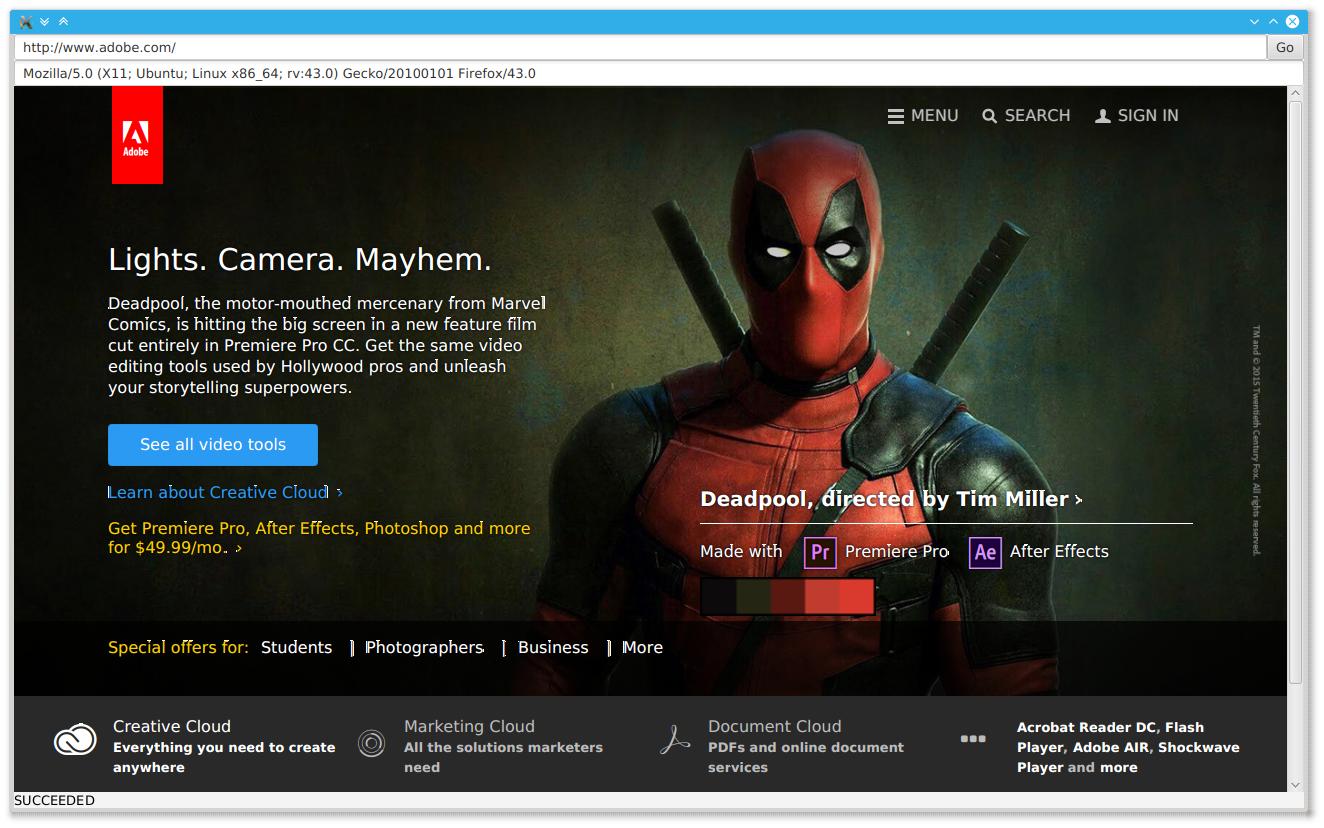
Task: Click the Document Cloud Acrobat icon
Action: (x=676, y=741)
